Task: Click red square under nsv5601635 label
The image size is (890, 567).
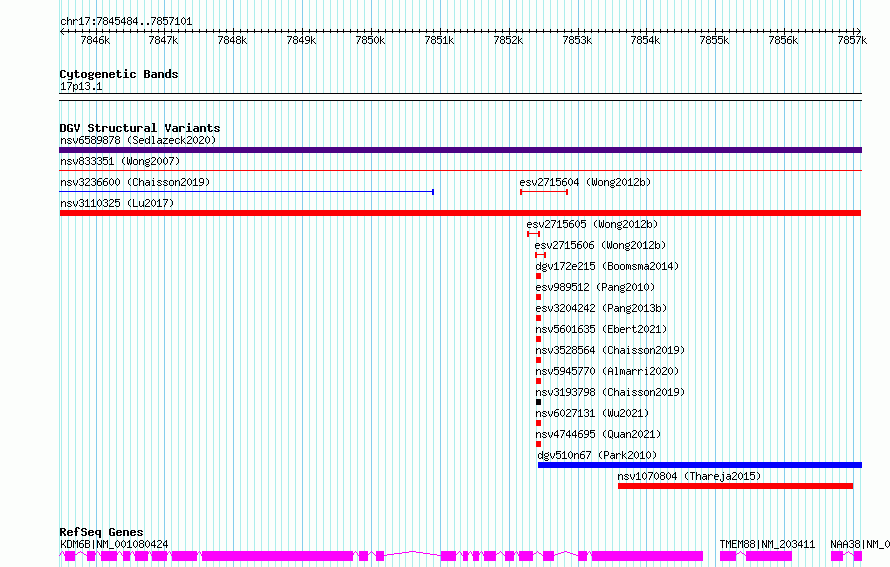Action: pyautogui.click(x=539, y=339)
